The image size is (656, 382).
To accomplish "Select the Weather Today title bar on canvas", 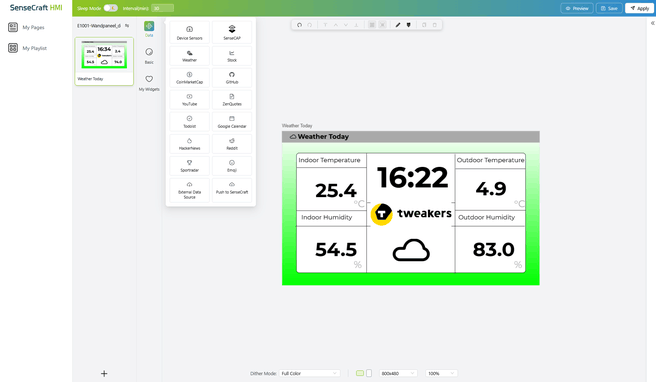I will pyautogui.click(x=410, y=136).
